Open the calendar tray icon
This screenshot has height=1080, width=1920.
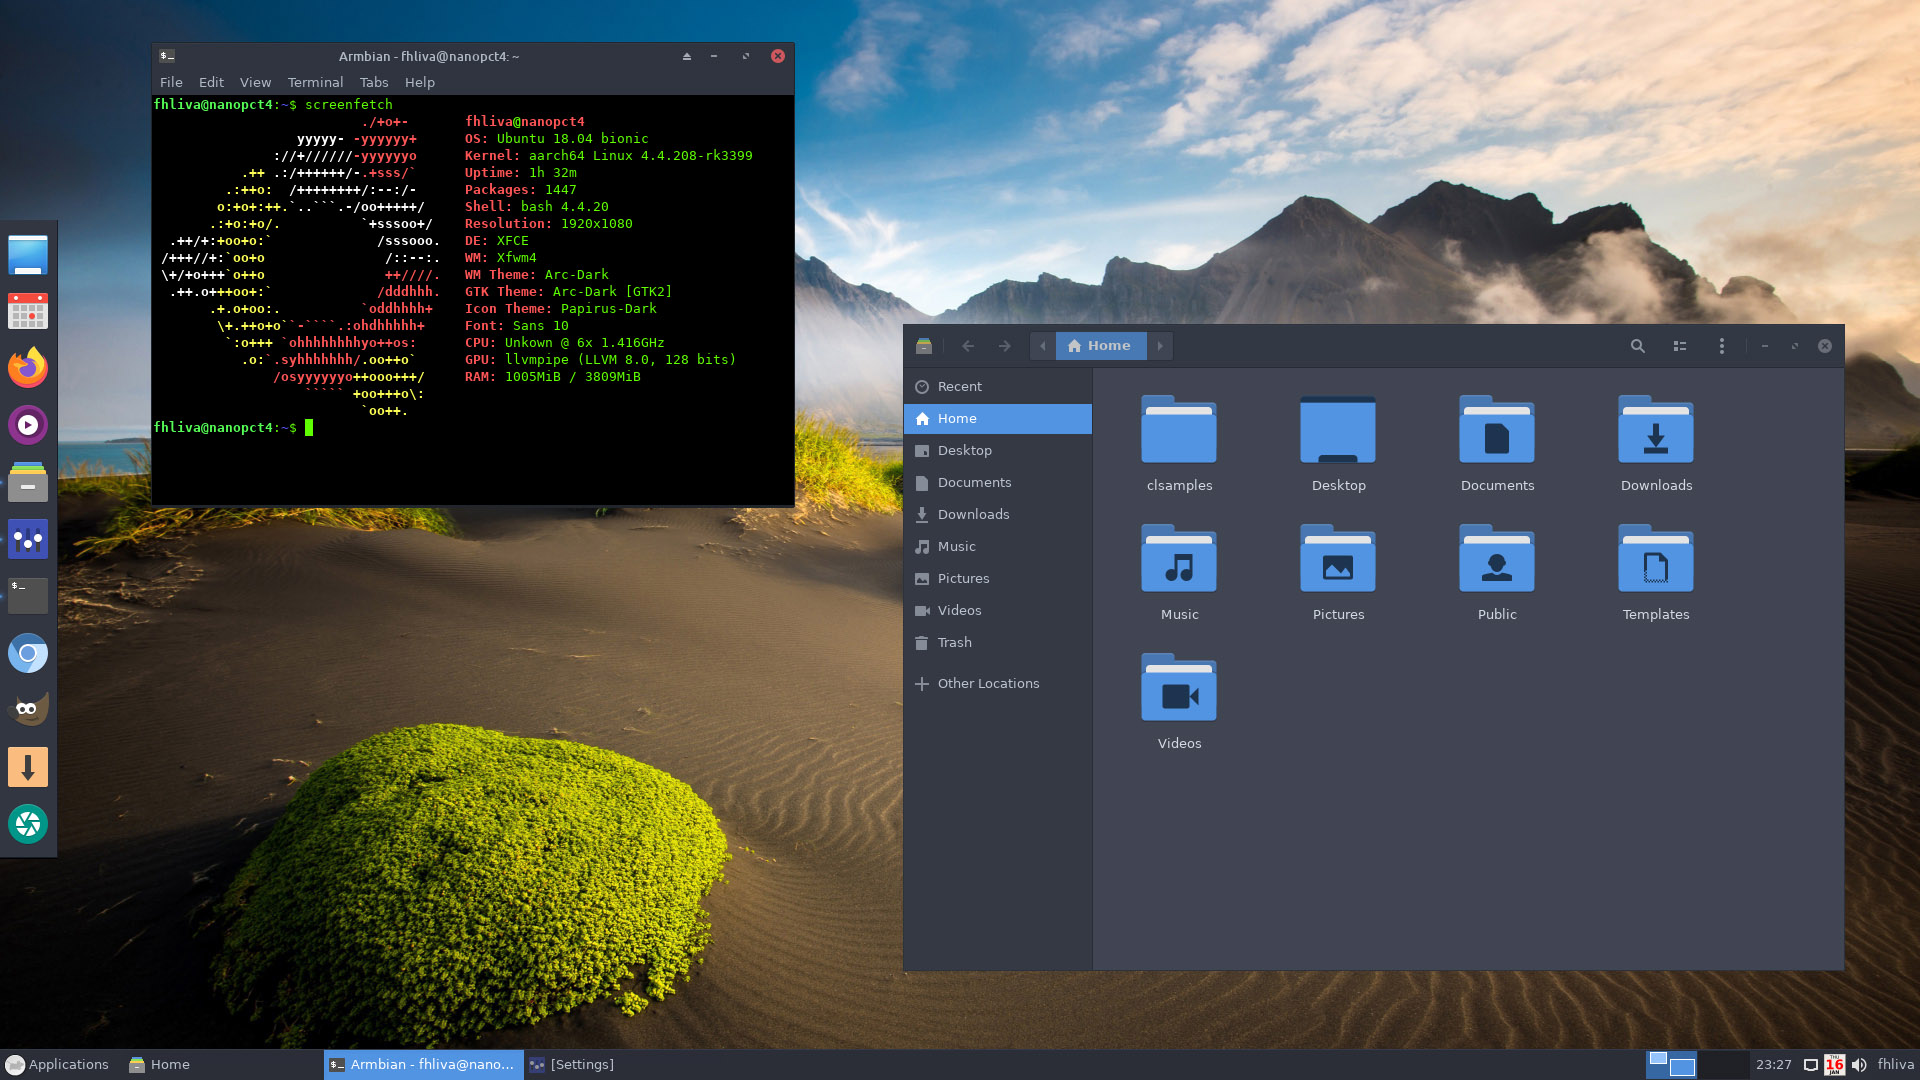pos(1834,1065)
